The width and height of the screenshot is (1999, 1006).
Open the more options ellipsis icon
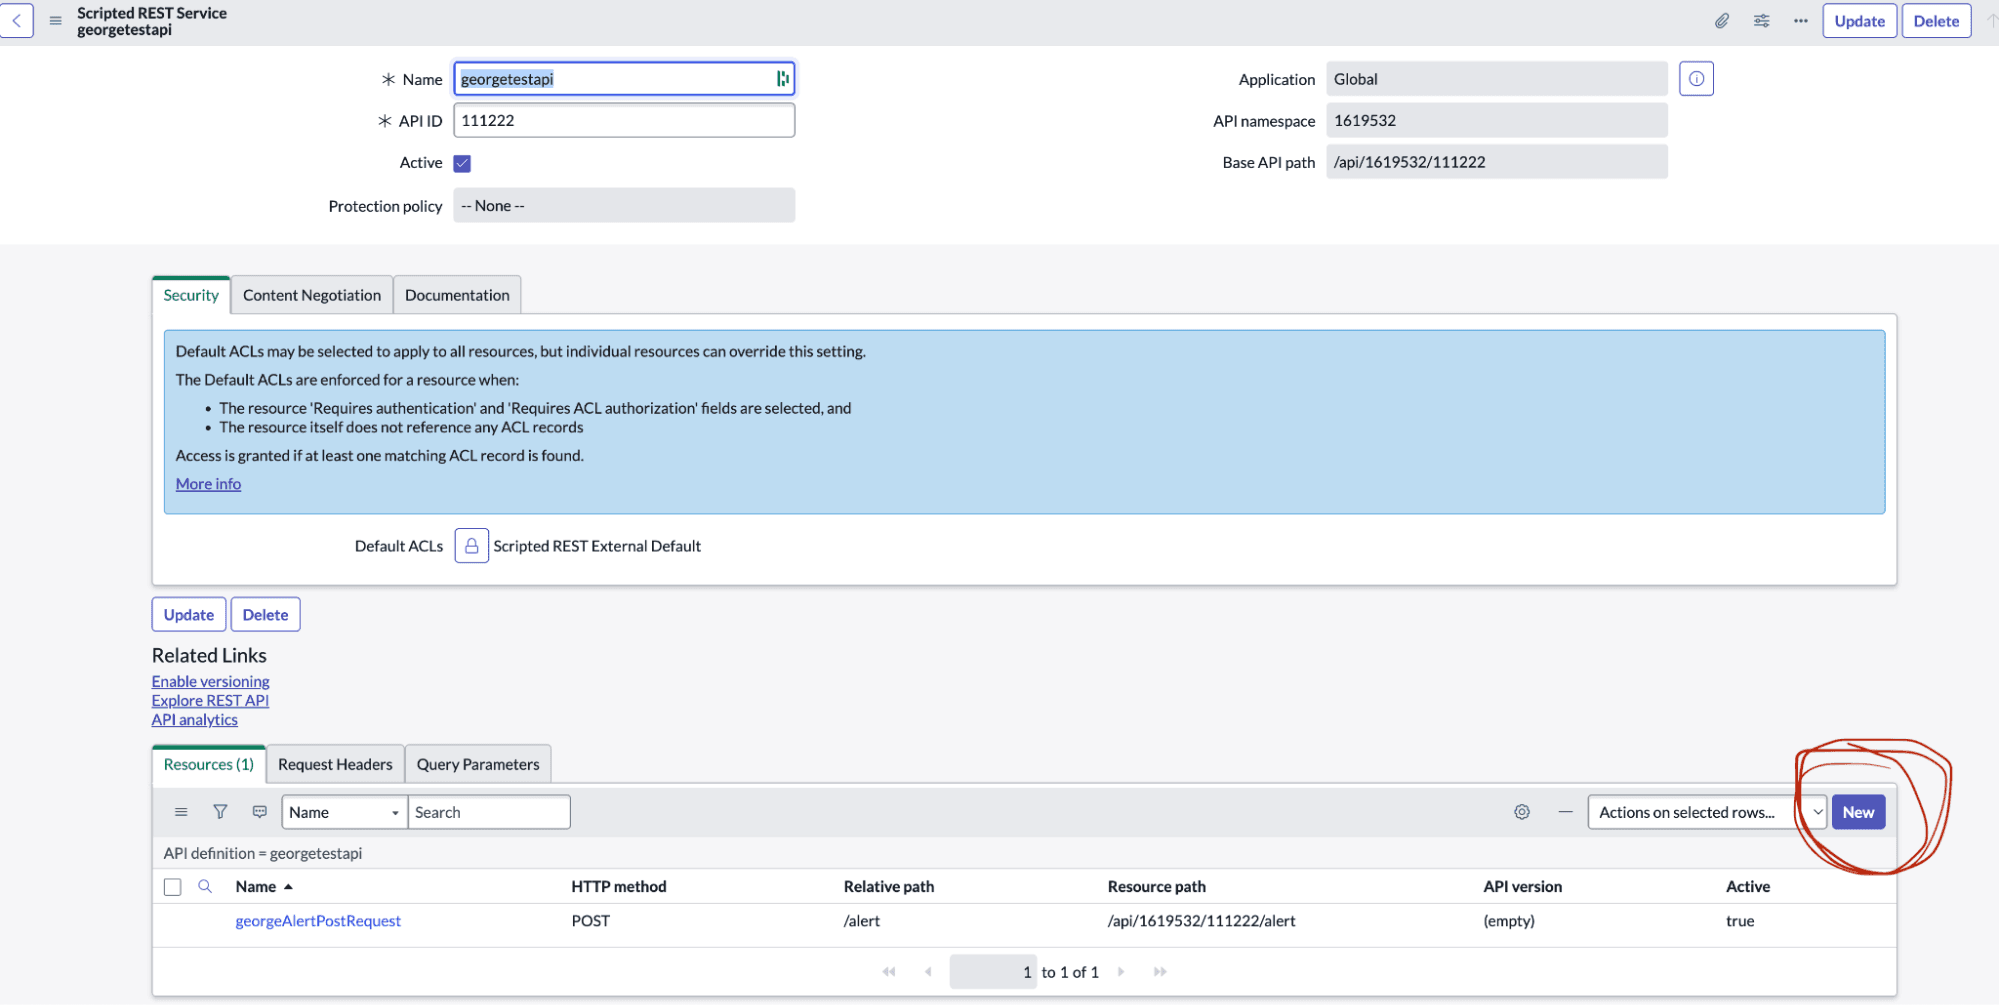(1800, 21)
